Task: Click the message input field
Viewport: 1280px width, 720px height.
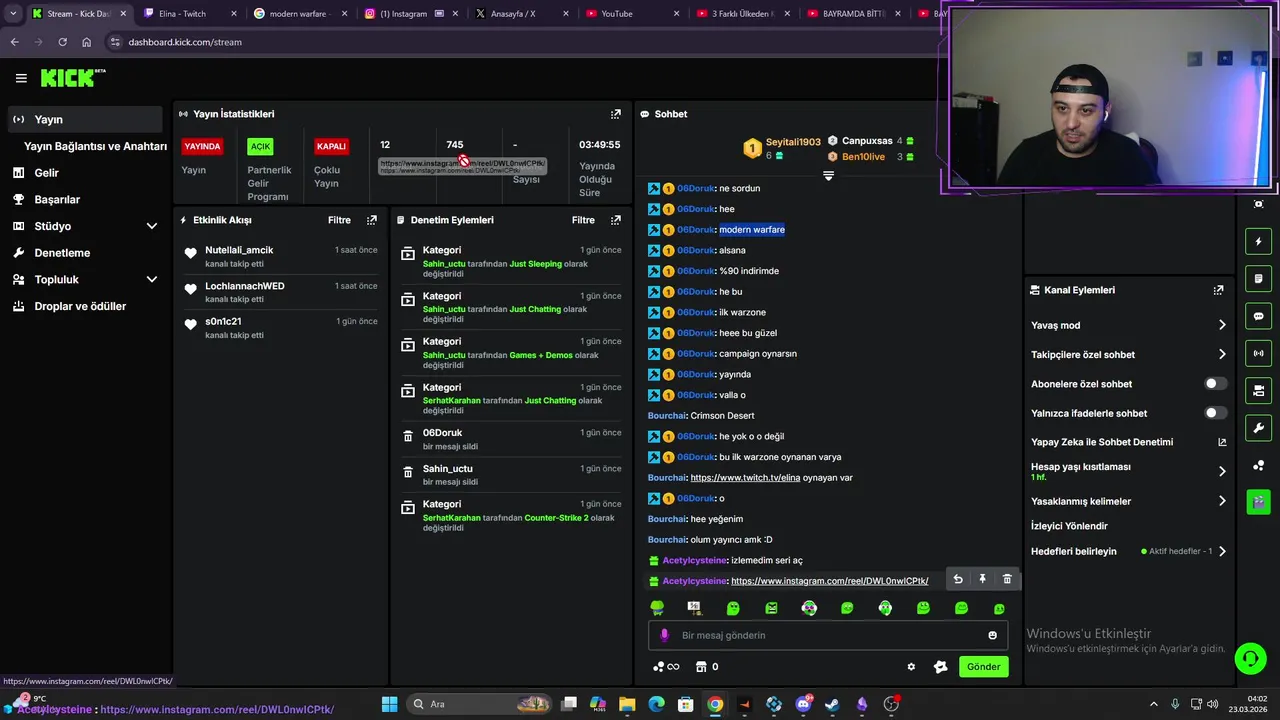Action: (x=828, y=635)
